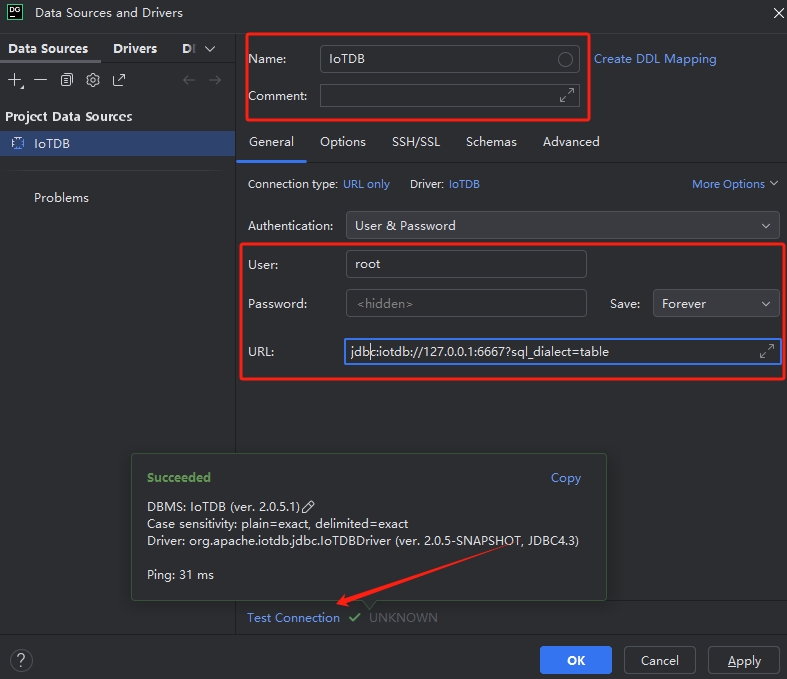
Task: Open the Save password dropdown
Action: [x=716, y=303]
